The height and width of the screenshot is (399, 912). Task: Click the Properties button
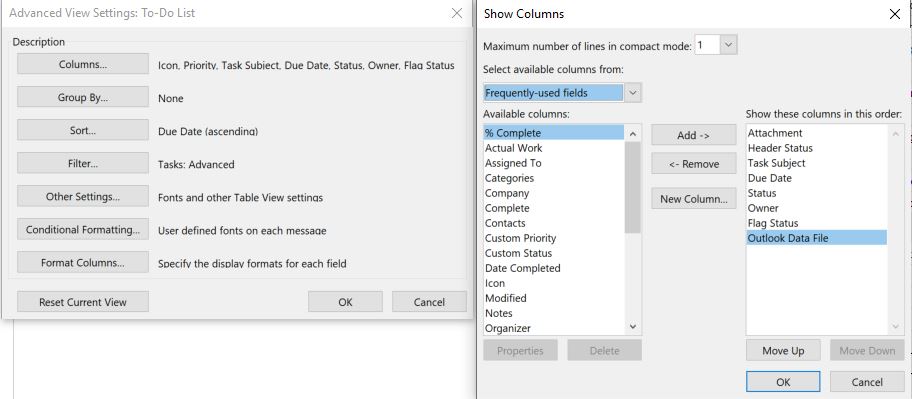[520, 351]
